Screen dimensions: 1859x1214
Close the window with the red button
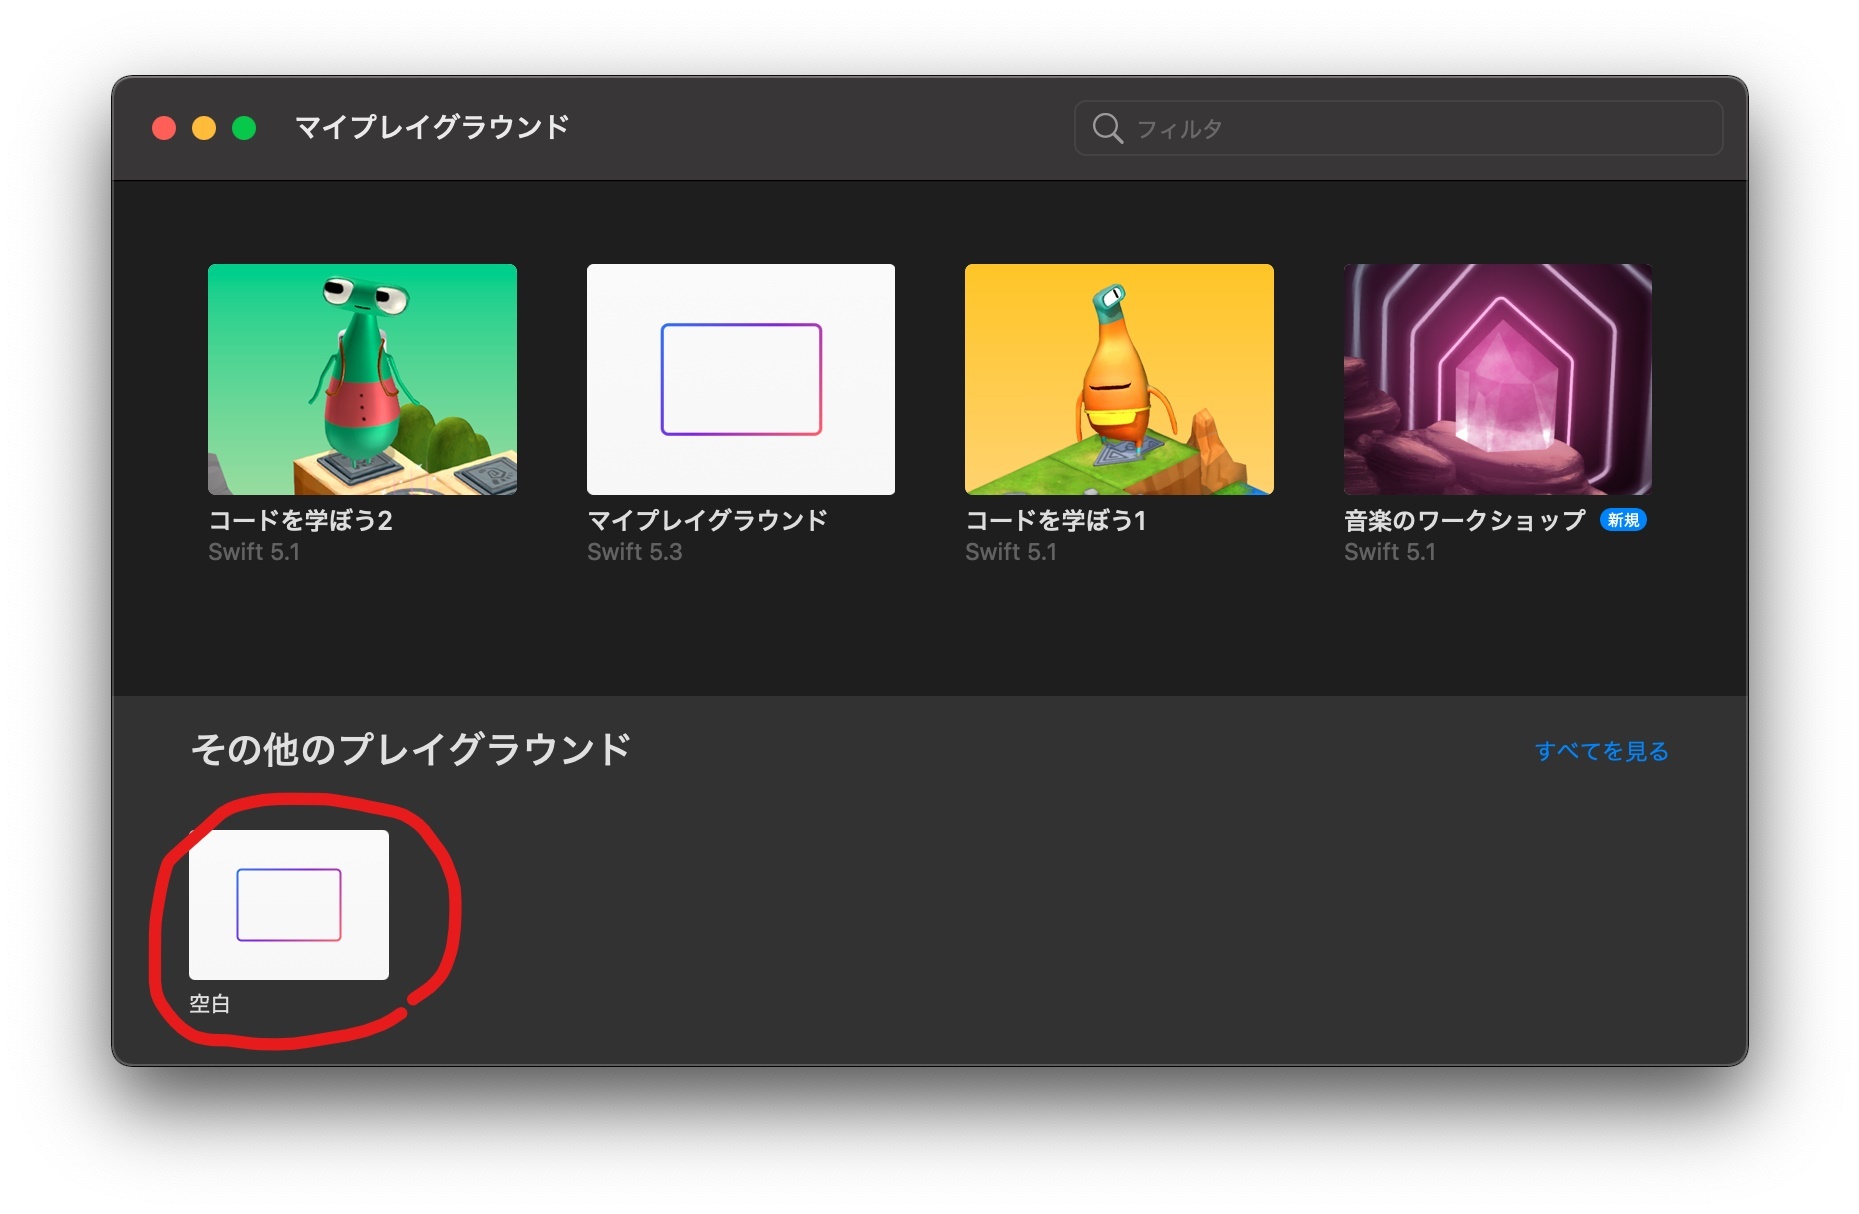[x=164, y=128]
